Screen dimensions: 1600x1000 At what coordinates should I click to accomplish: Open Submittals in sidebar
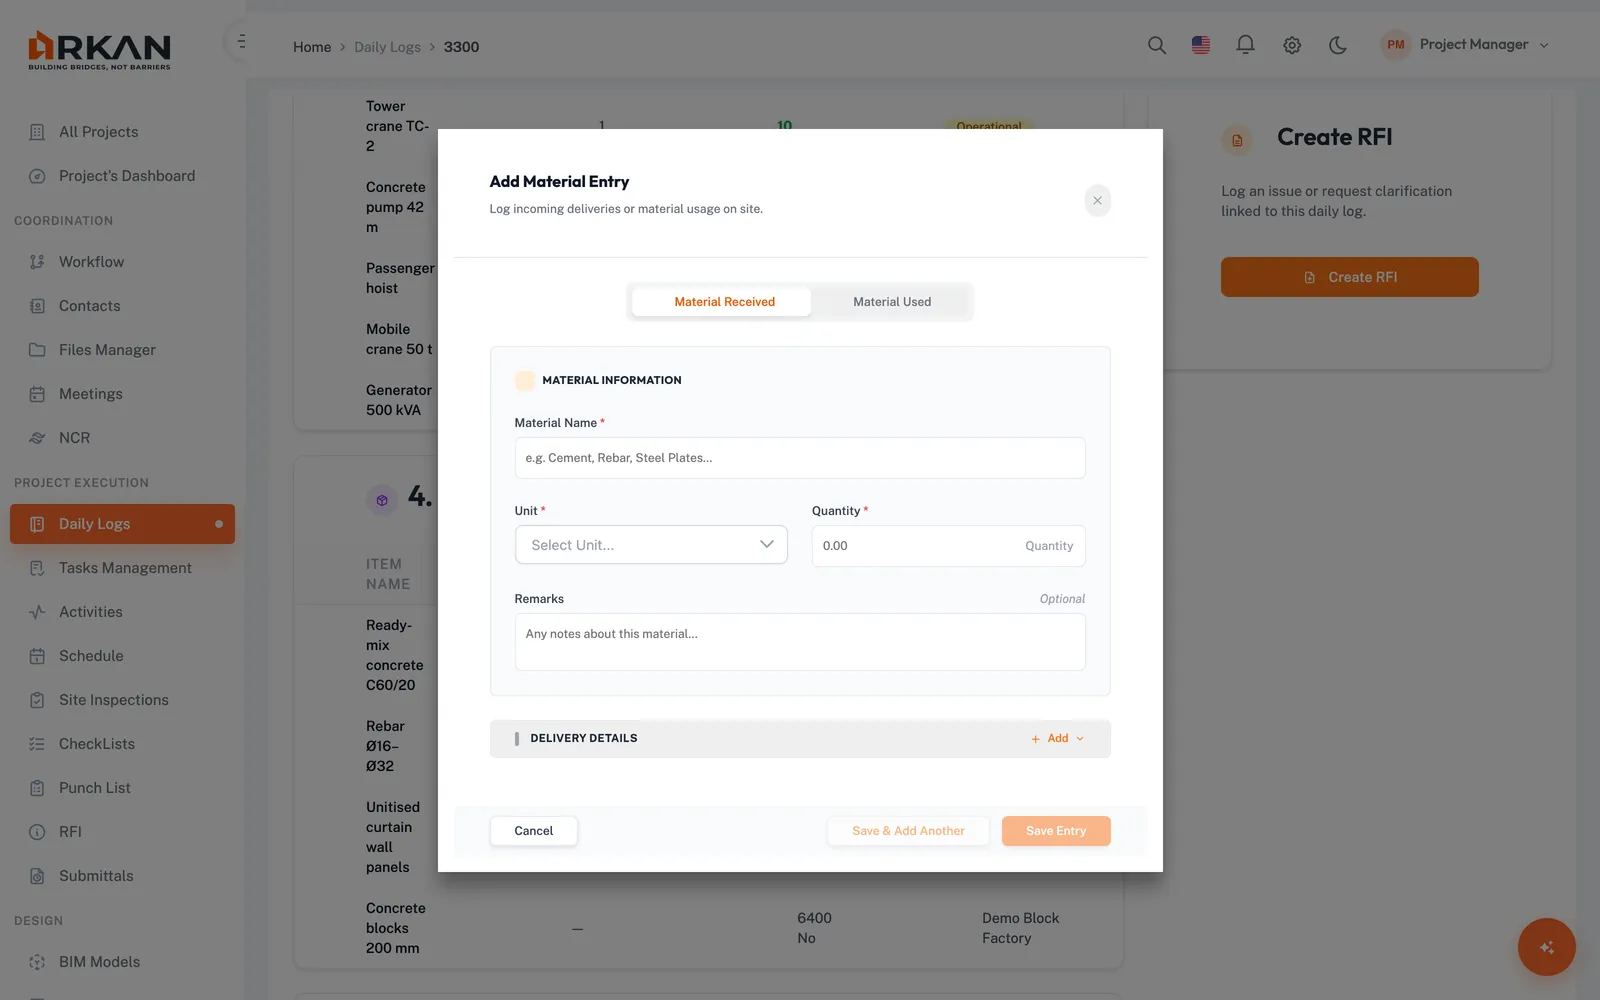(122, 876)
